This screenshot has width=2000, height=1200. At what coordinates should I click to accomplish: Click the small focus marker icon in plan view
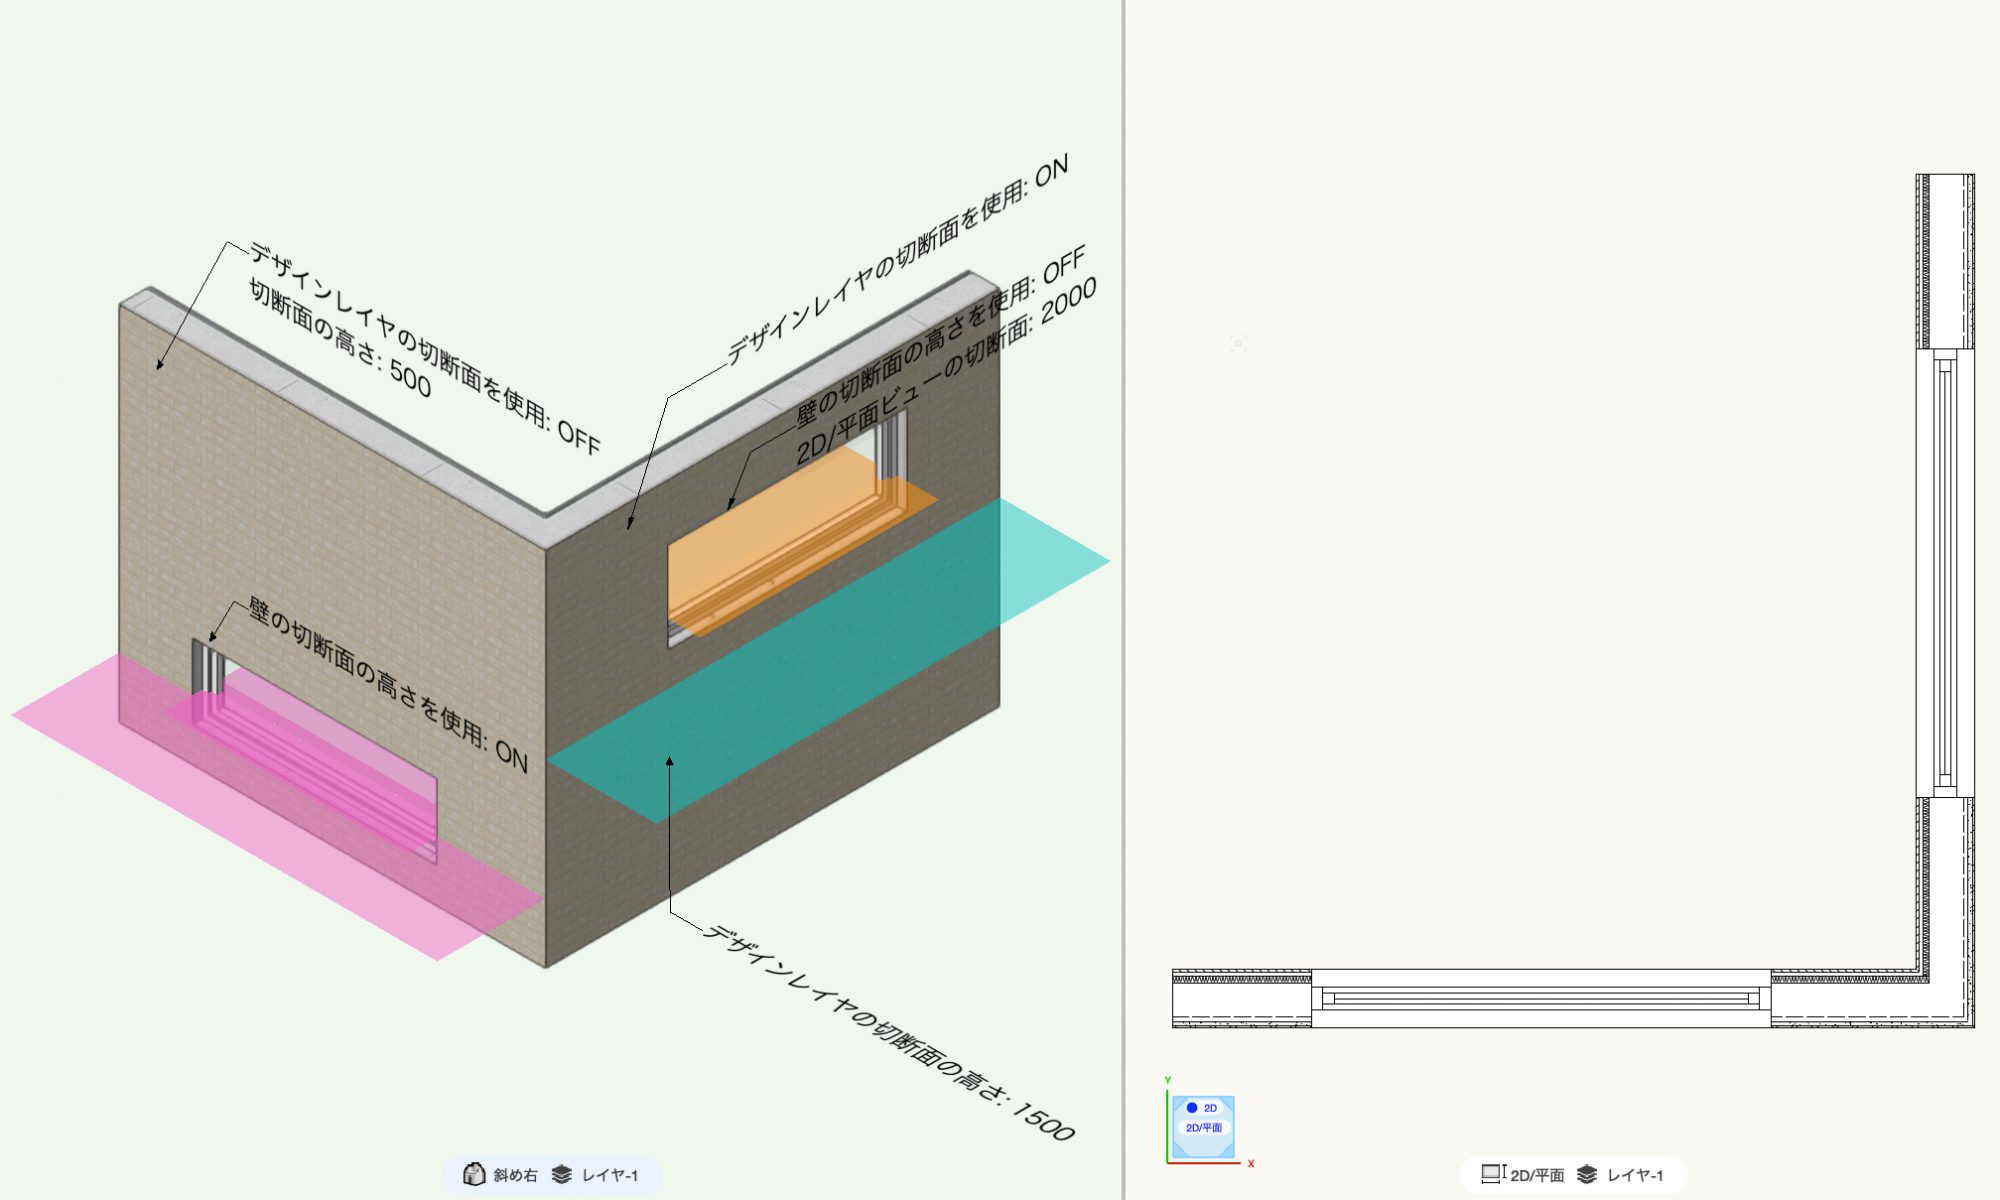pos(1238,343)
